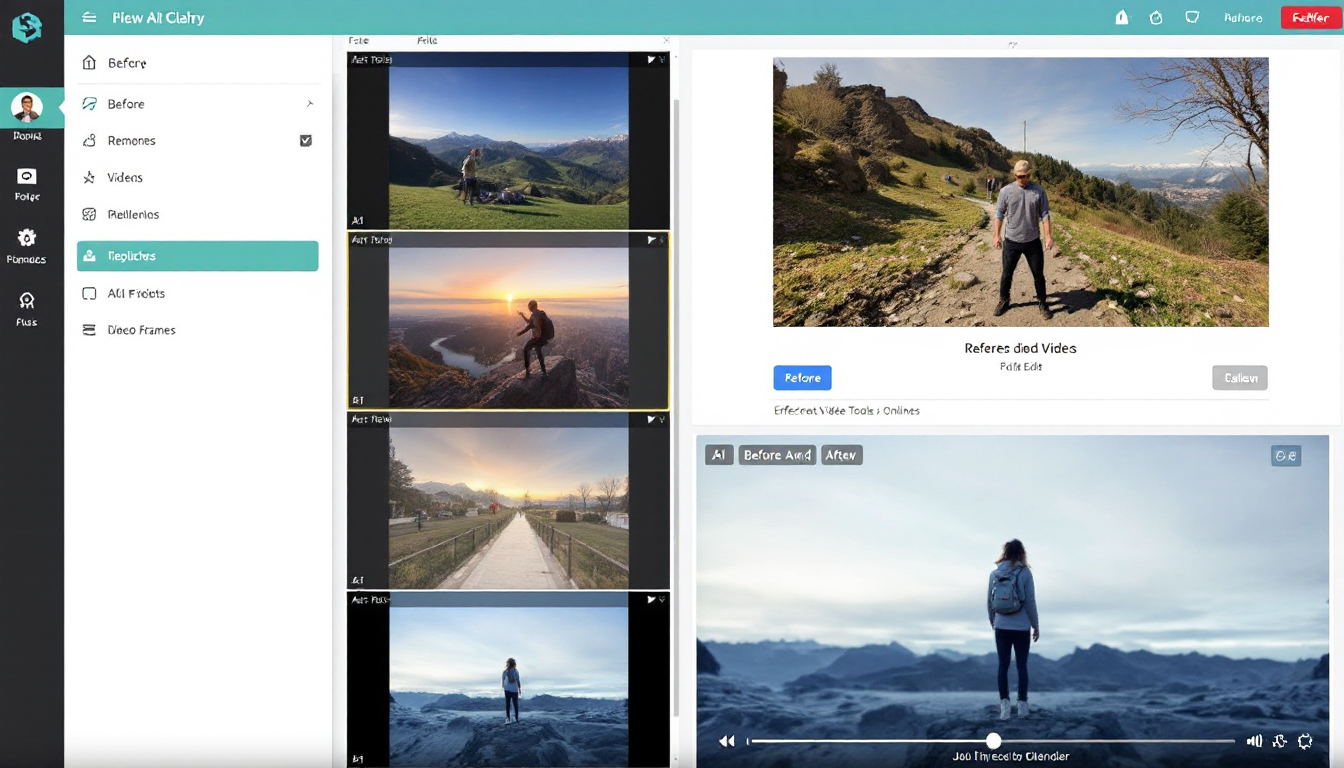The image size is (1344, 768).
Task: Select the Videos menu item
Action: coord(125,178)
